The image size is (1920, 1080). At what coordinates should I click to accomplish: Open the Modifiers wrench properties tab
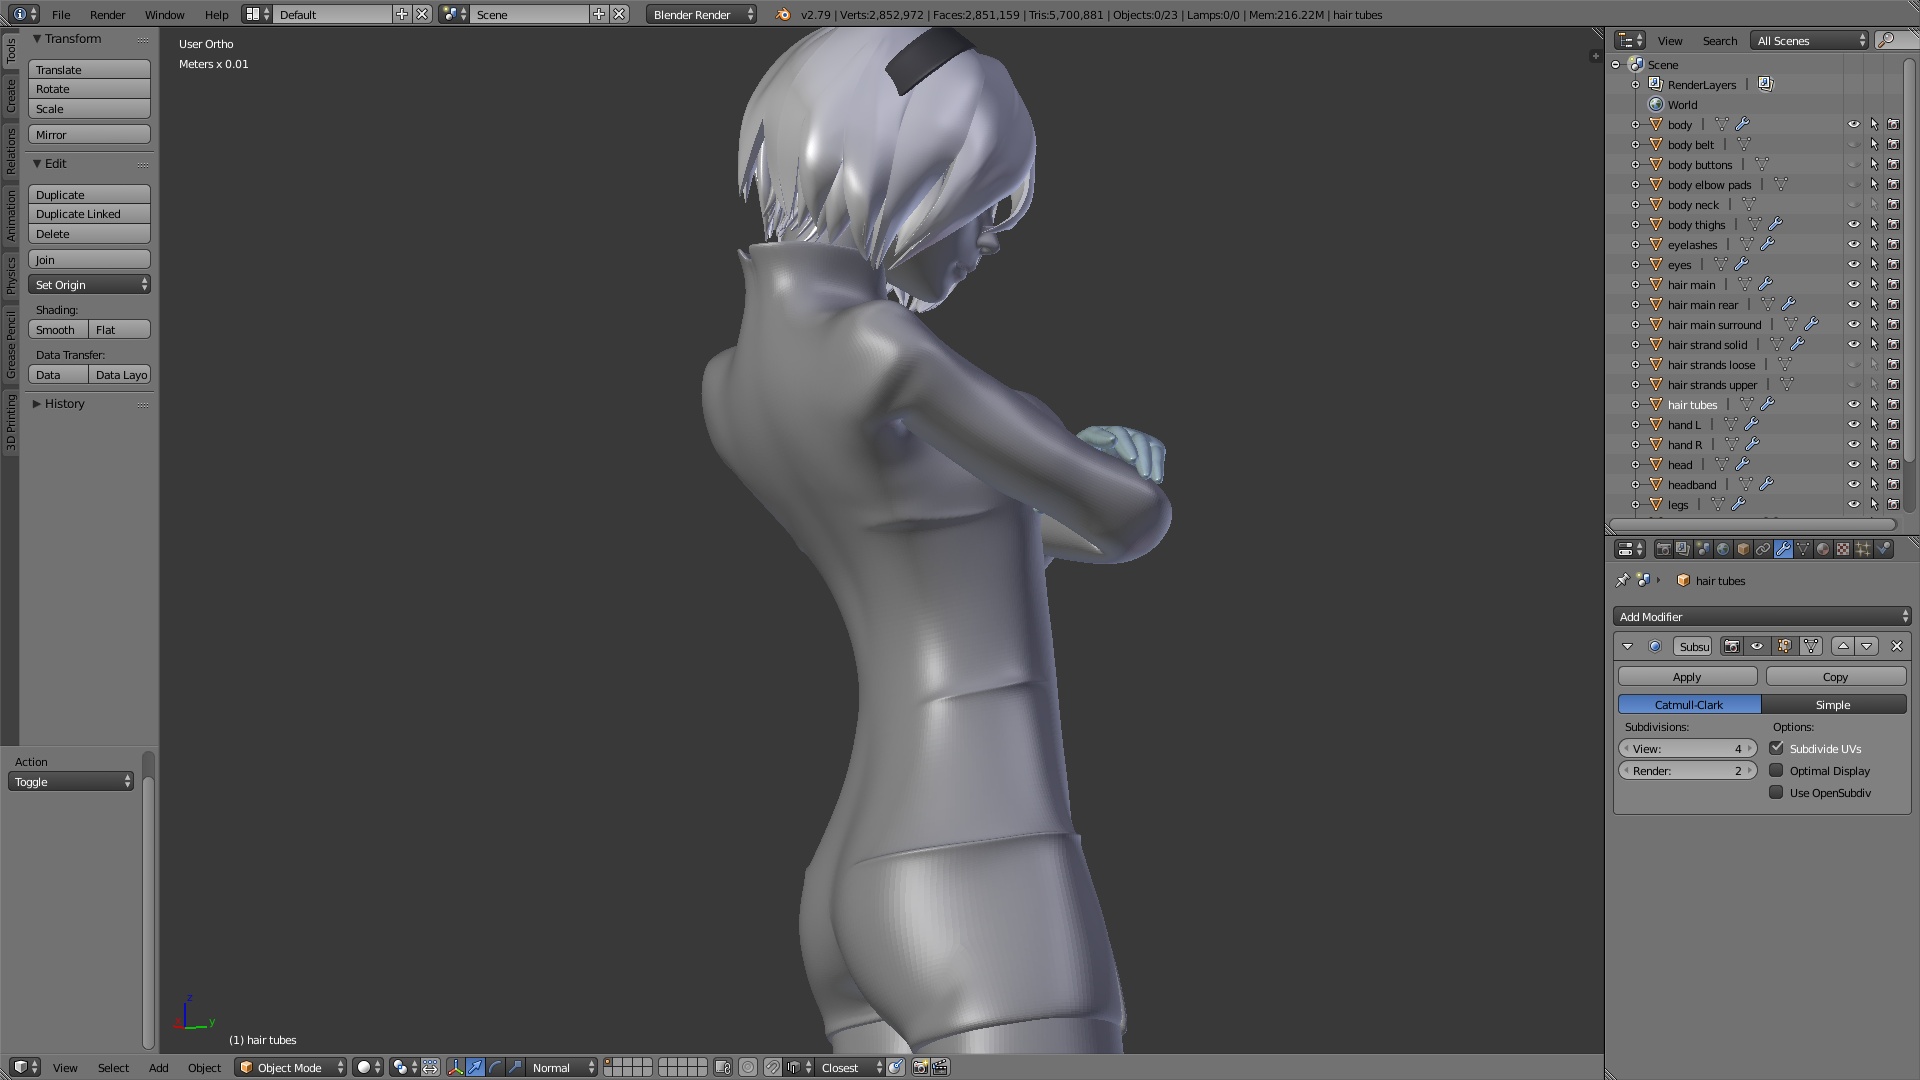click(1783, 549)
